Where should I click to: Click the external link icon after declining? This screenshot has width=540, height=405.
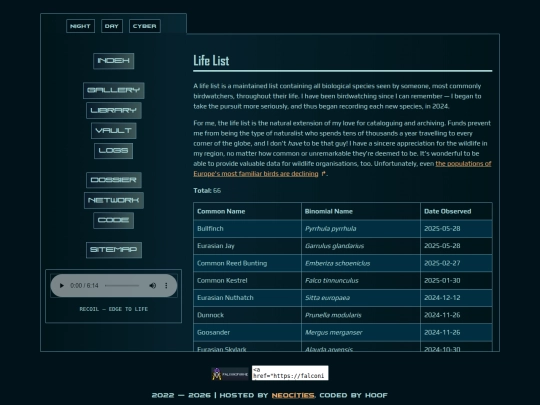[x=323, y=174]
